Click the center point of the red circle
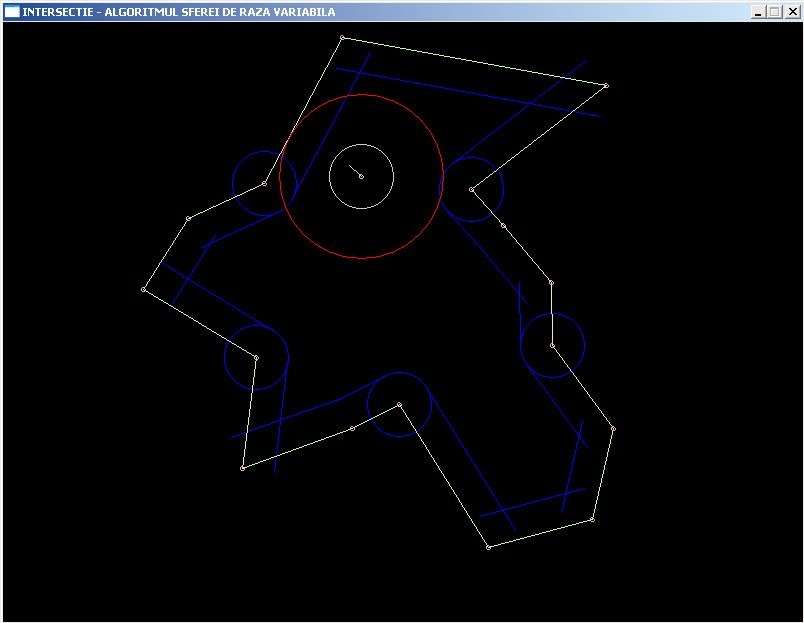This screenshot has height=623, width=804. [x=361, y=176]
